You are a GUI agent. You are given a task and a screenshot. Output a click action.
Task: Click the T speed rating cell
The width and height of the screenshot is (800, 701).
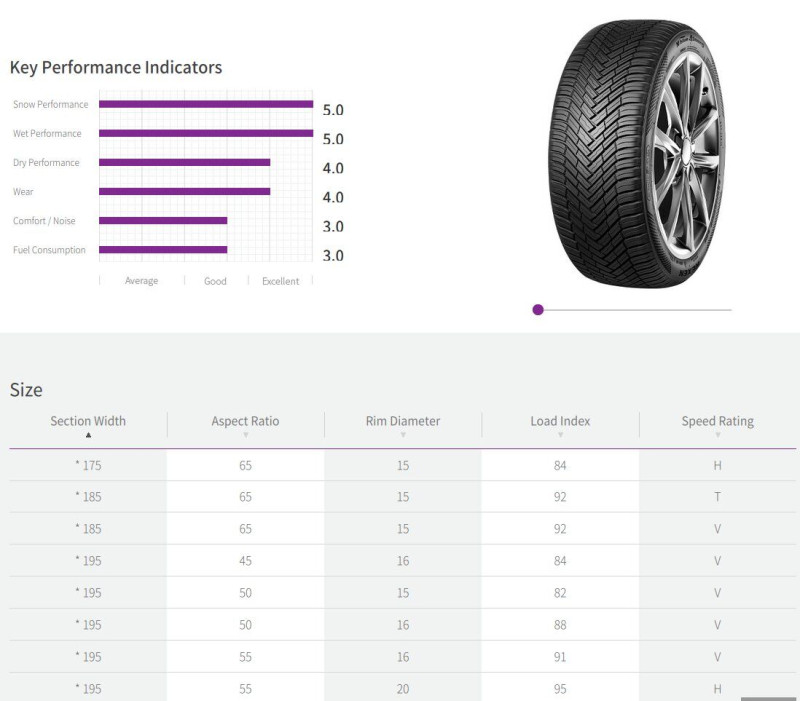point(718,497)
